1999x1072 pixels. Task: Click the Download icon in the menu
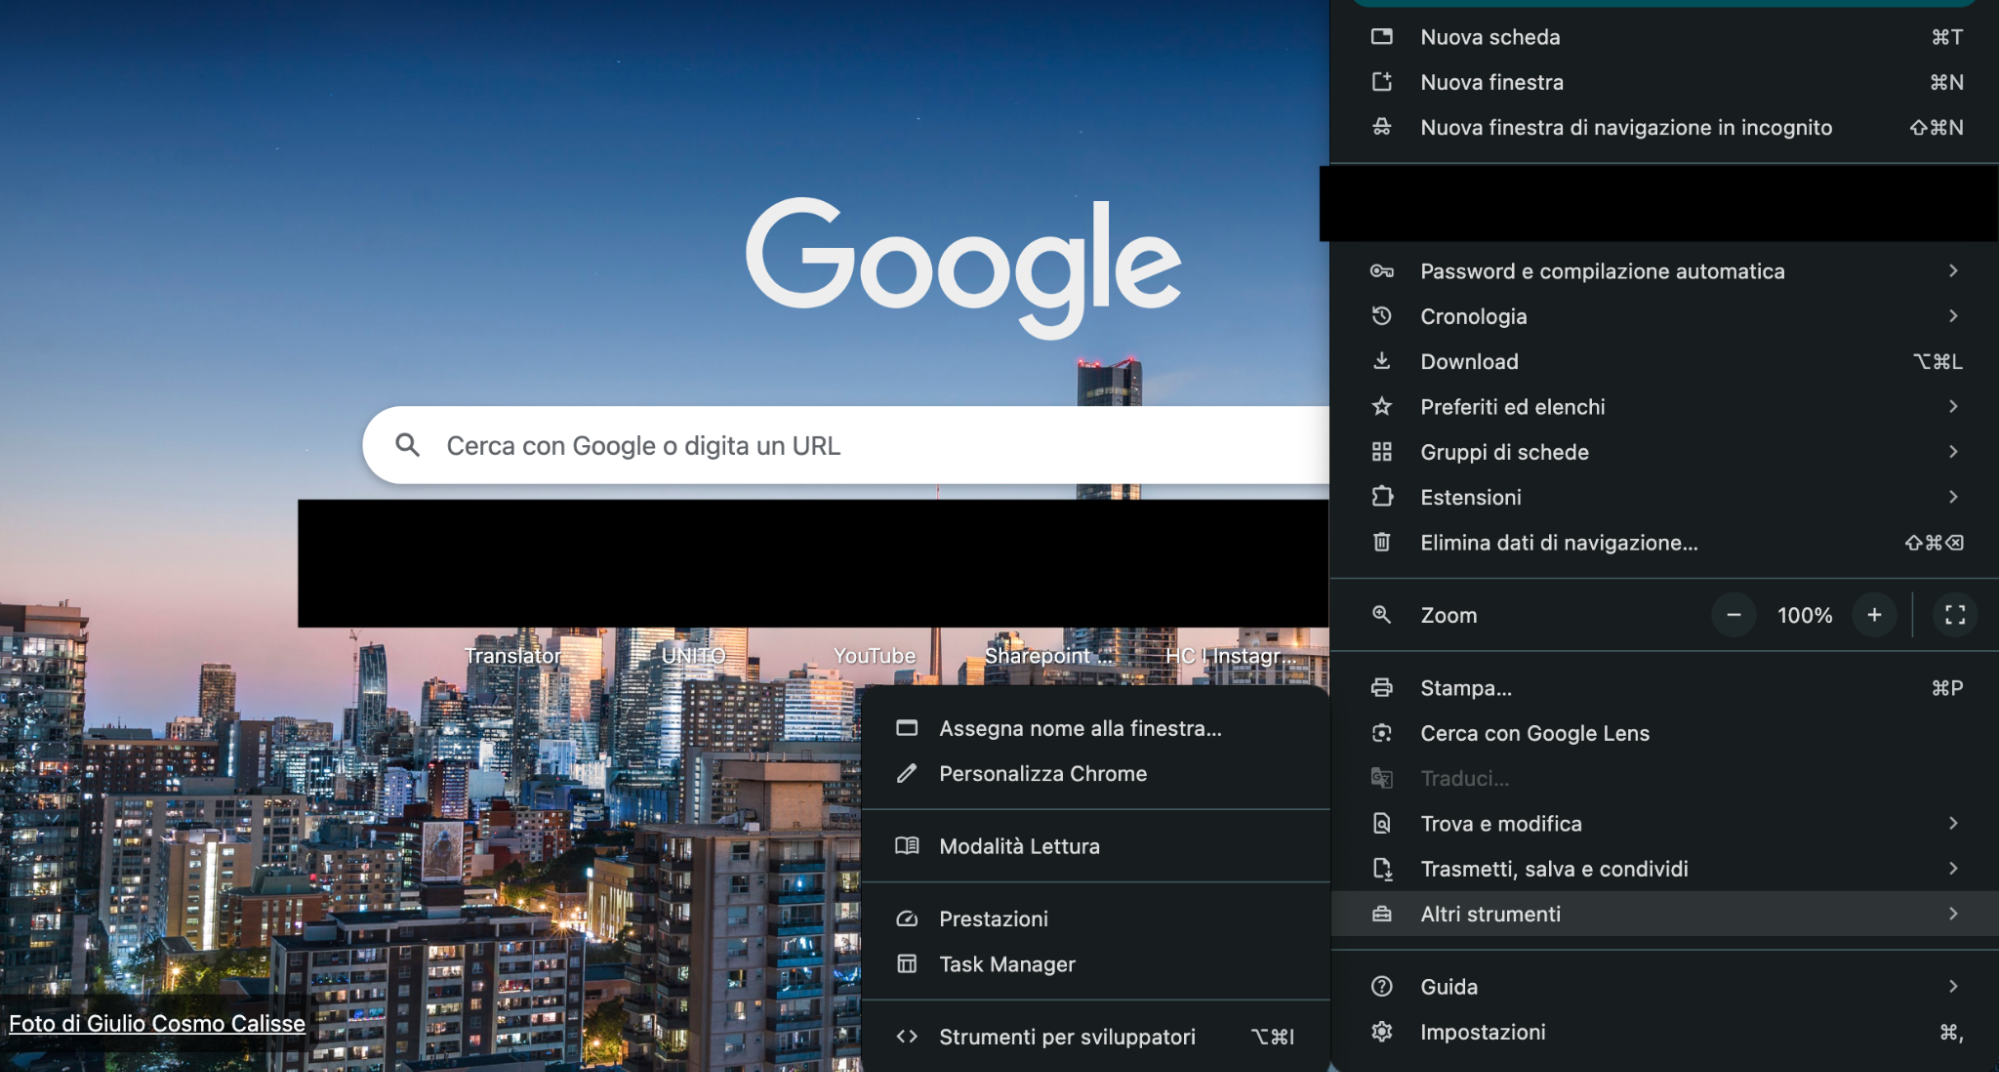tap(1383, 361)
